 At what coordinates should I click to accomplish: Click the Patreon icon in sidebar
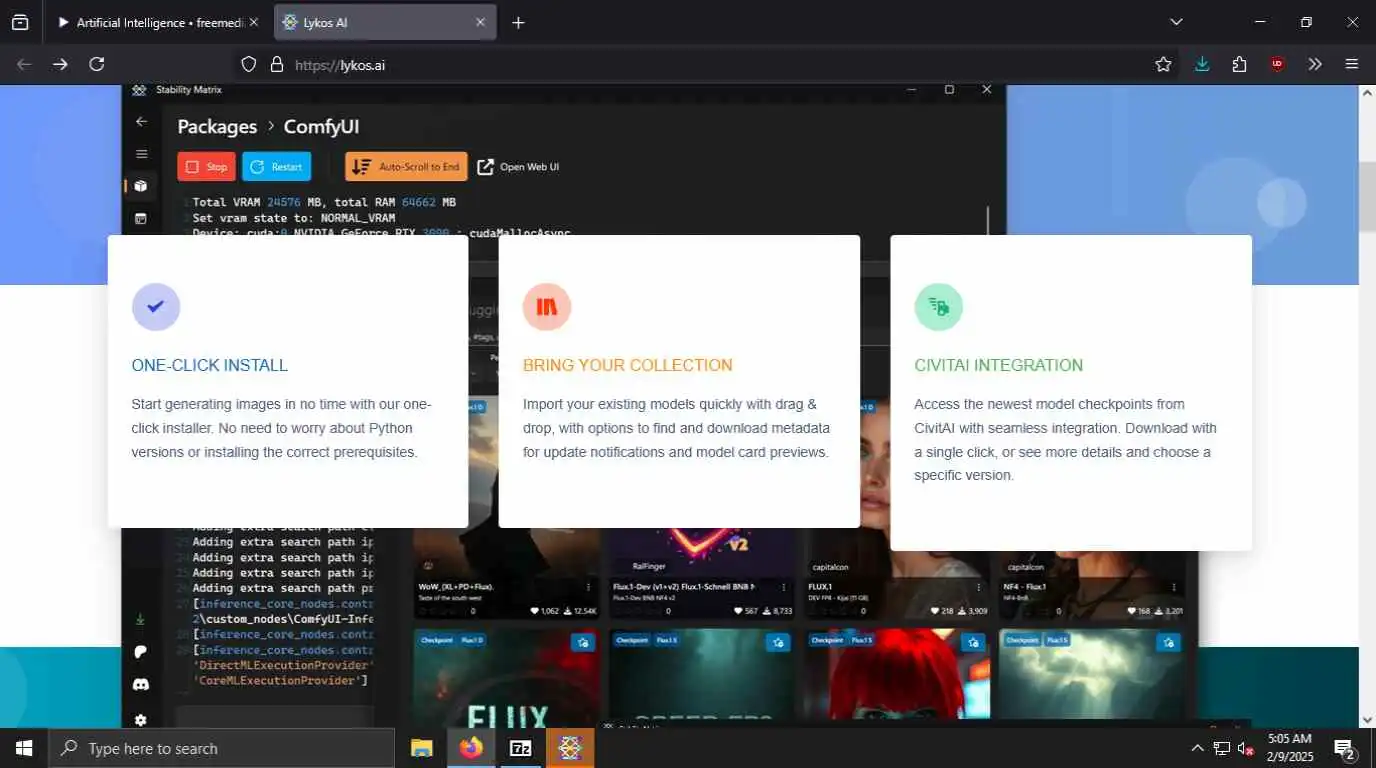click(140, 652)
